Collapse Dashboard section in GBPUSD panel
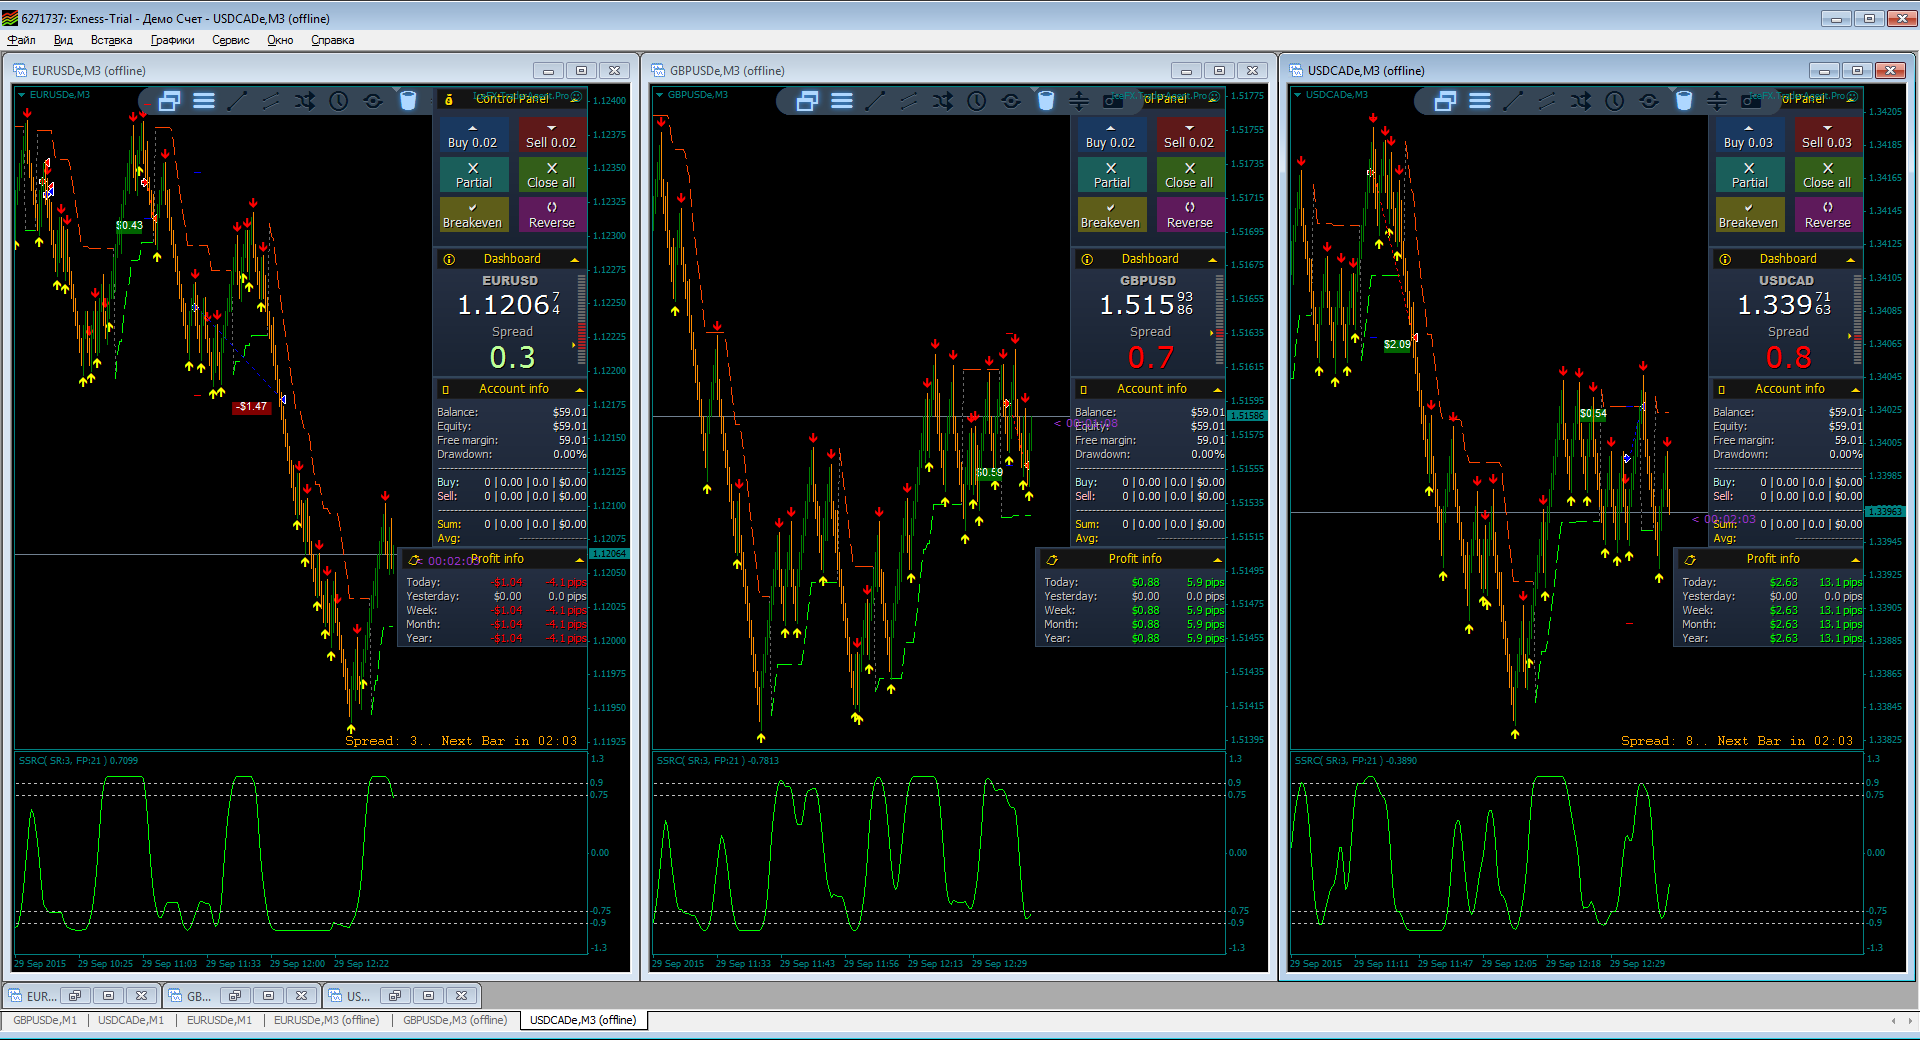 tap(1213, 260)
